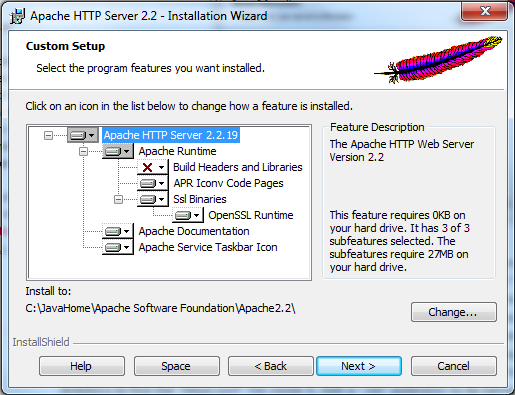Open drive icon dropdown for APR Iconv Code Pages
515x395 pixels.
coord(153,183)
